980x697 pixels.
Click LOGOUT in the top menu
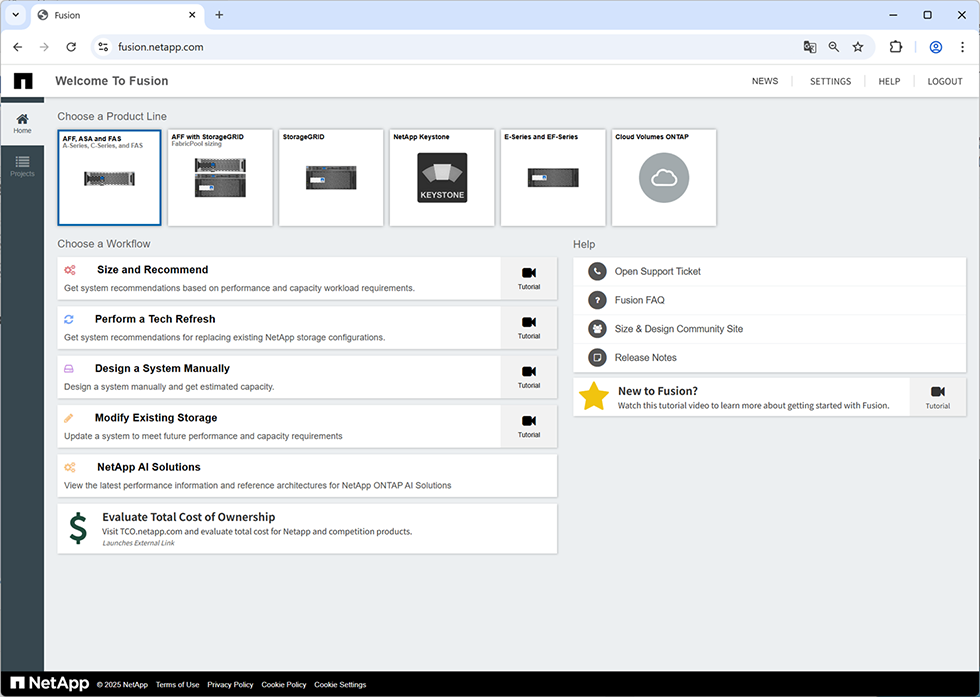pyautogui.click(x=945, y=81)
